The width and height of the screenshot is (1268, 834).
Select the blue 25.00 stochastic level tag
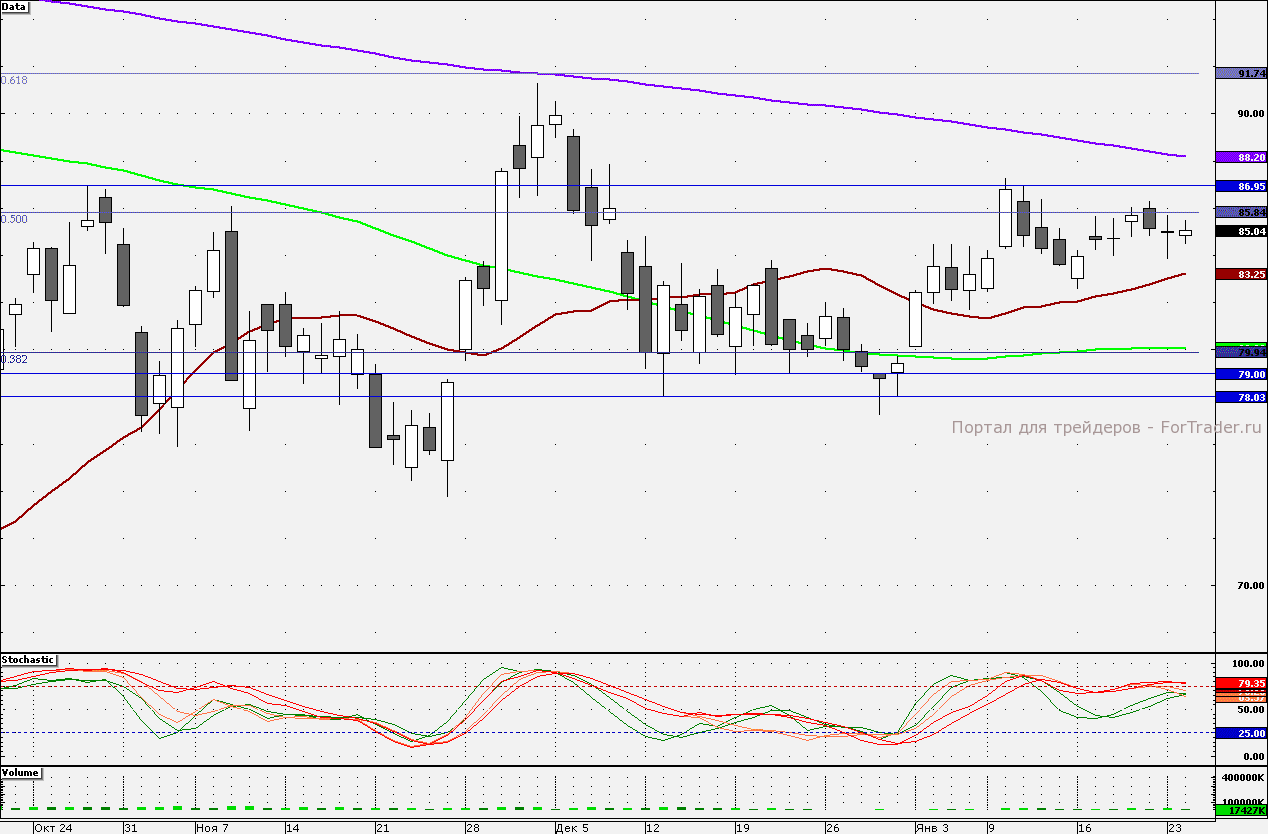[1240, 733]
